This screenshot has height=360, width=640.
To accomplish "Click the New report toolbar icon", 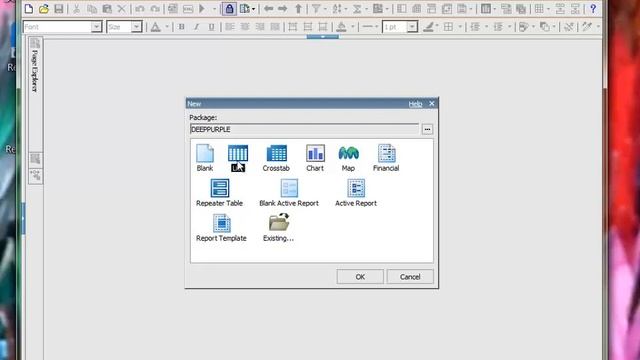I will 29,9.
